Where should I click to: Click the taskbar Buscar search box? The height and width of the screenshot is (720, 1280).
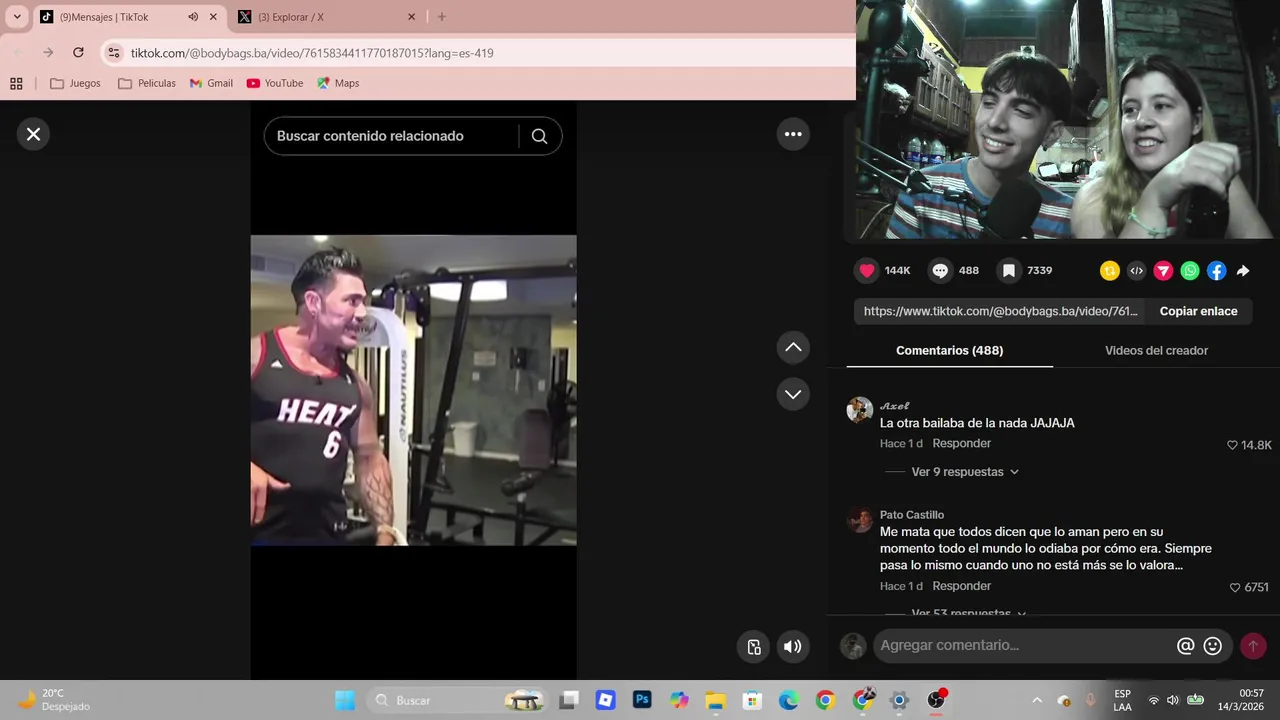coord(457,700)
